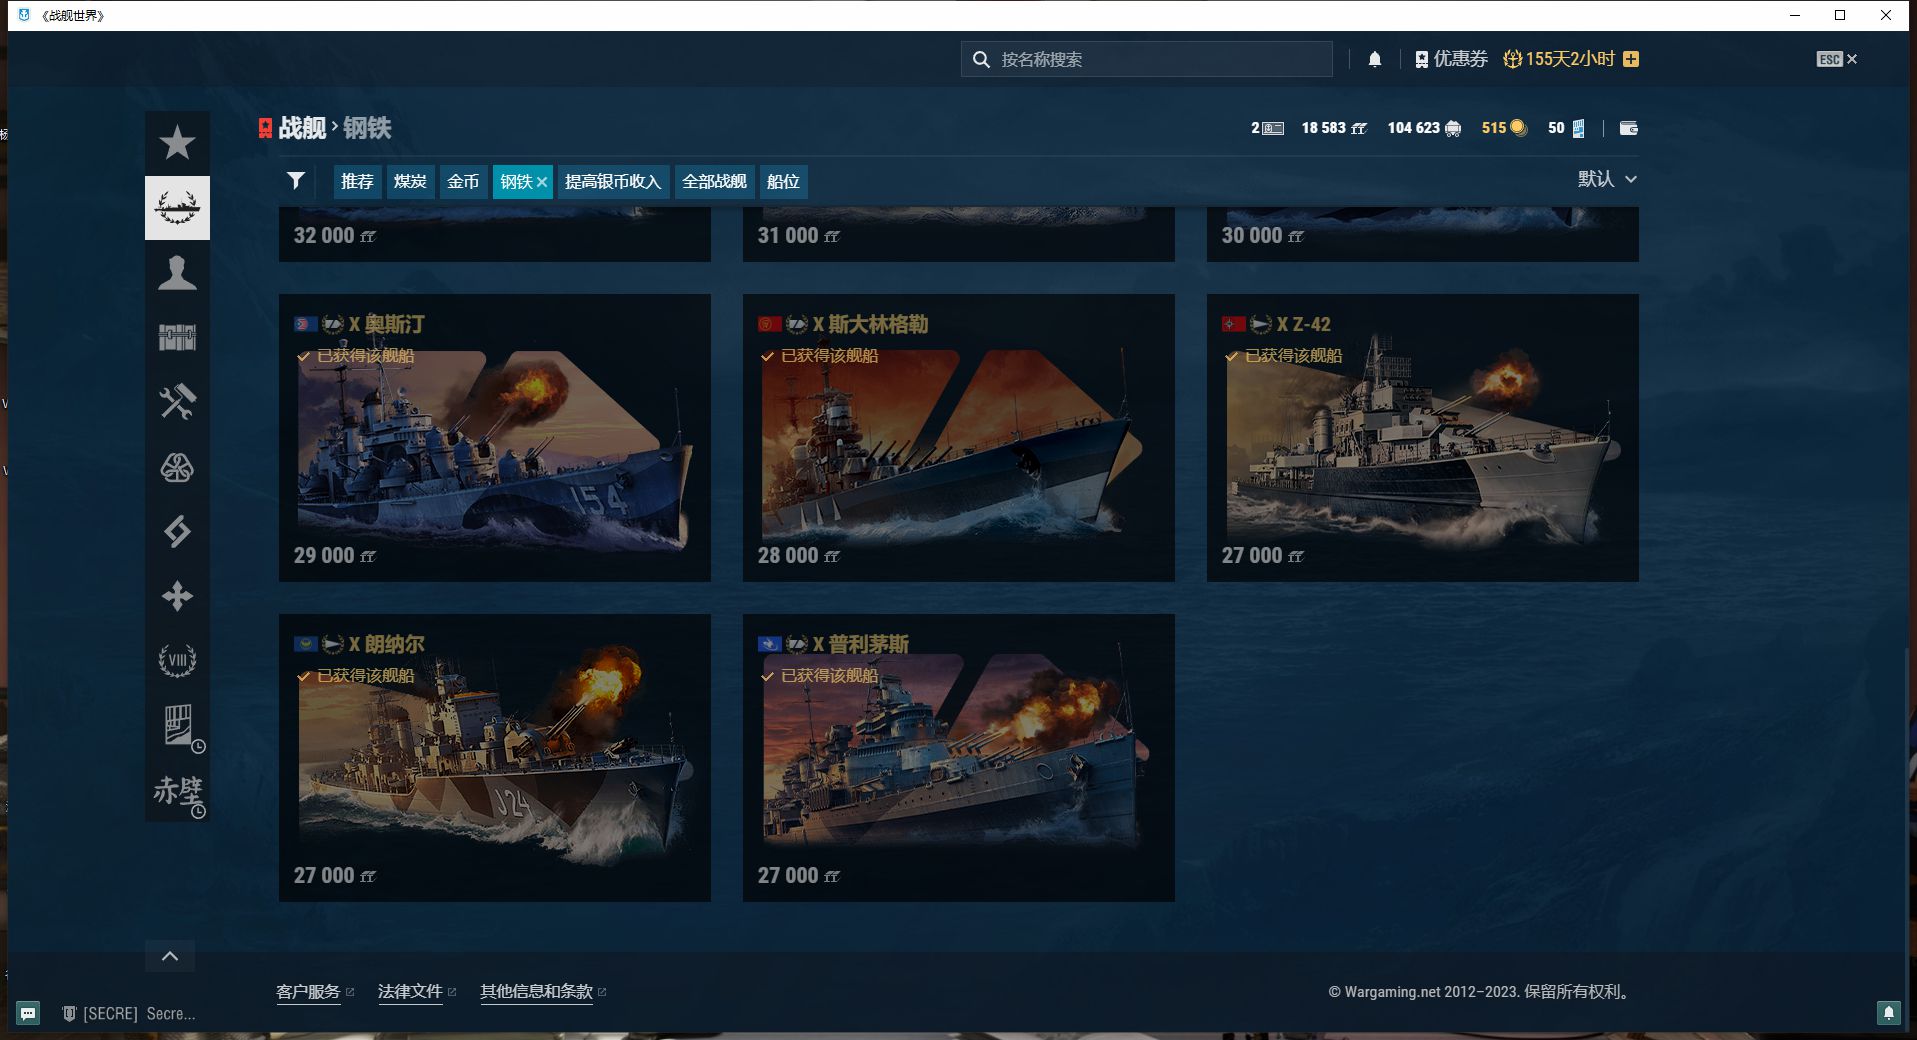Select the crossed tools icon in sidebar

tap(177, 402)
